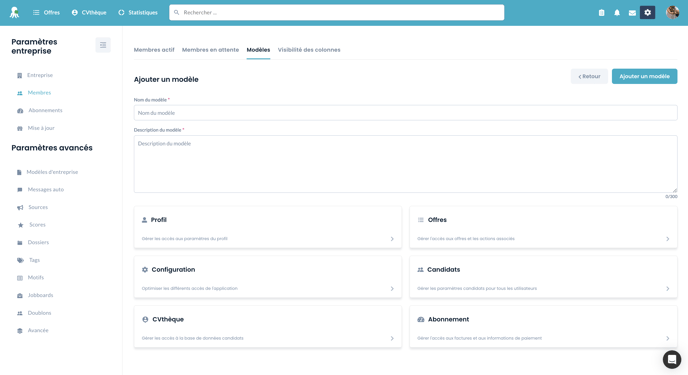Click the Mise à jour gift icon
688x375 pixels.
coord(20,129)
